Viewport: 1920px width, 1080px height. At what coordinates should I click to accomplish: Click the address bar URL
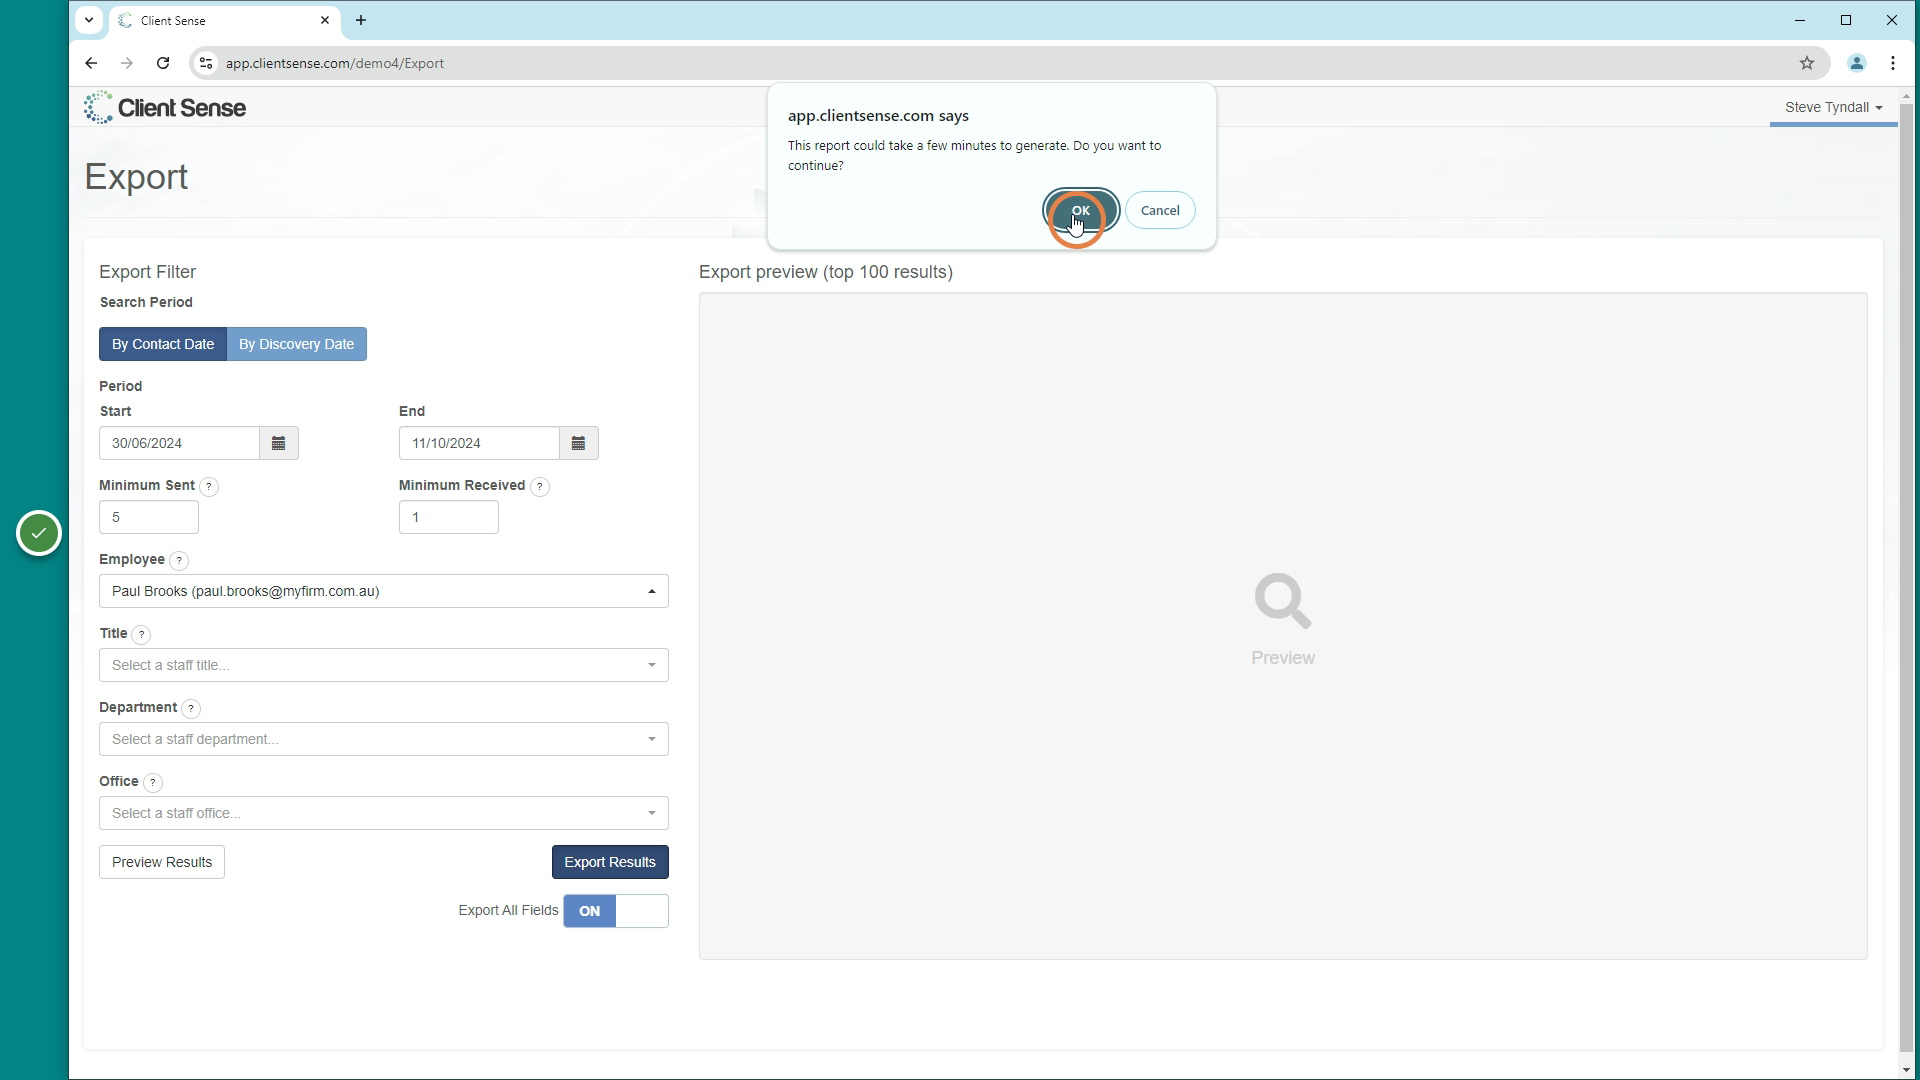point(335,63)
